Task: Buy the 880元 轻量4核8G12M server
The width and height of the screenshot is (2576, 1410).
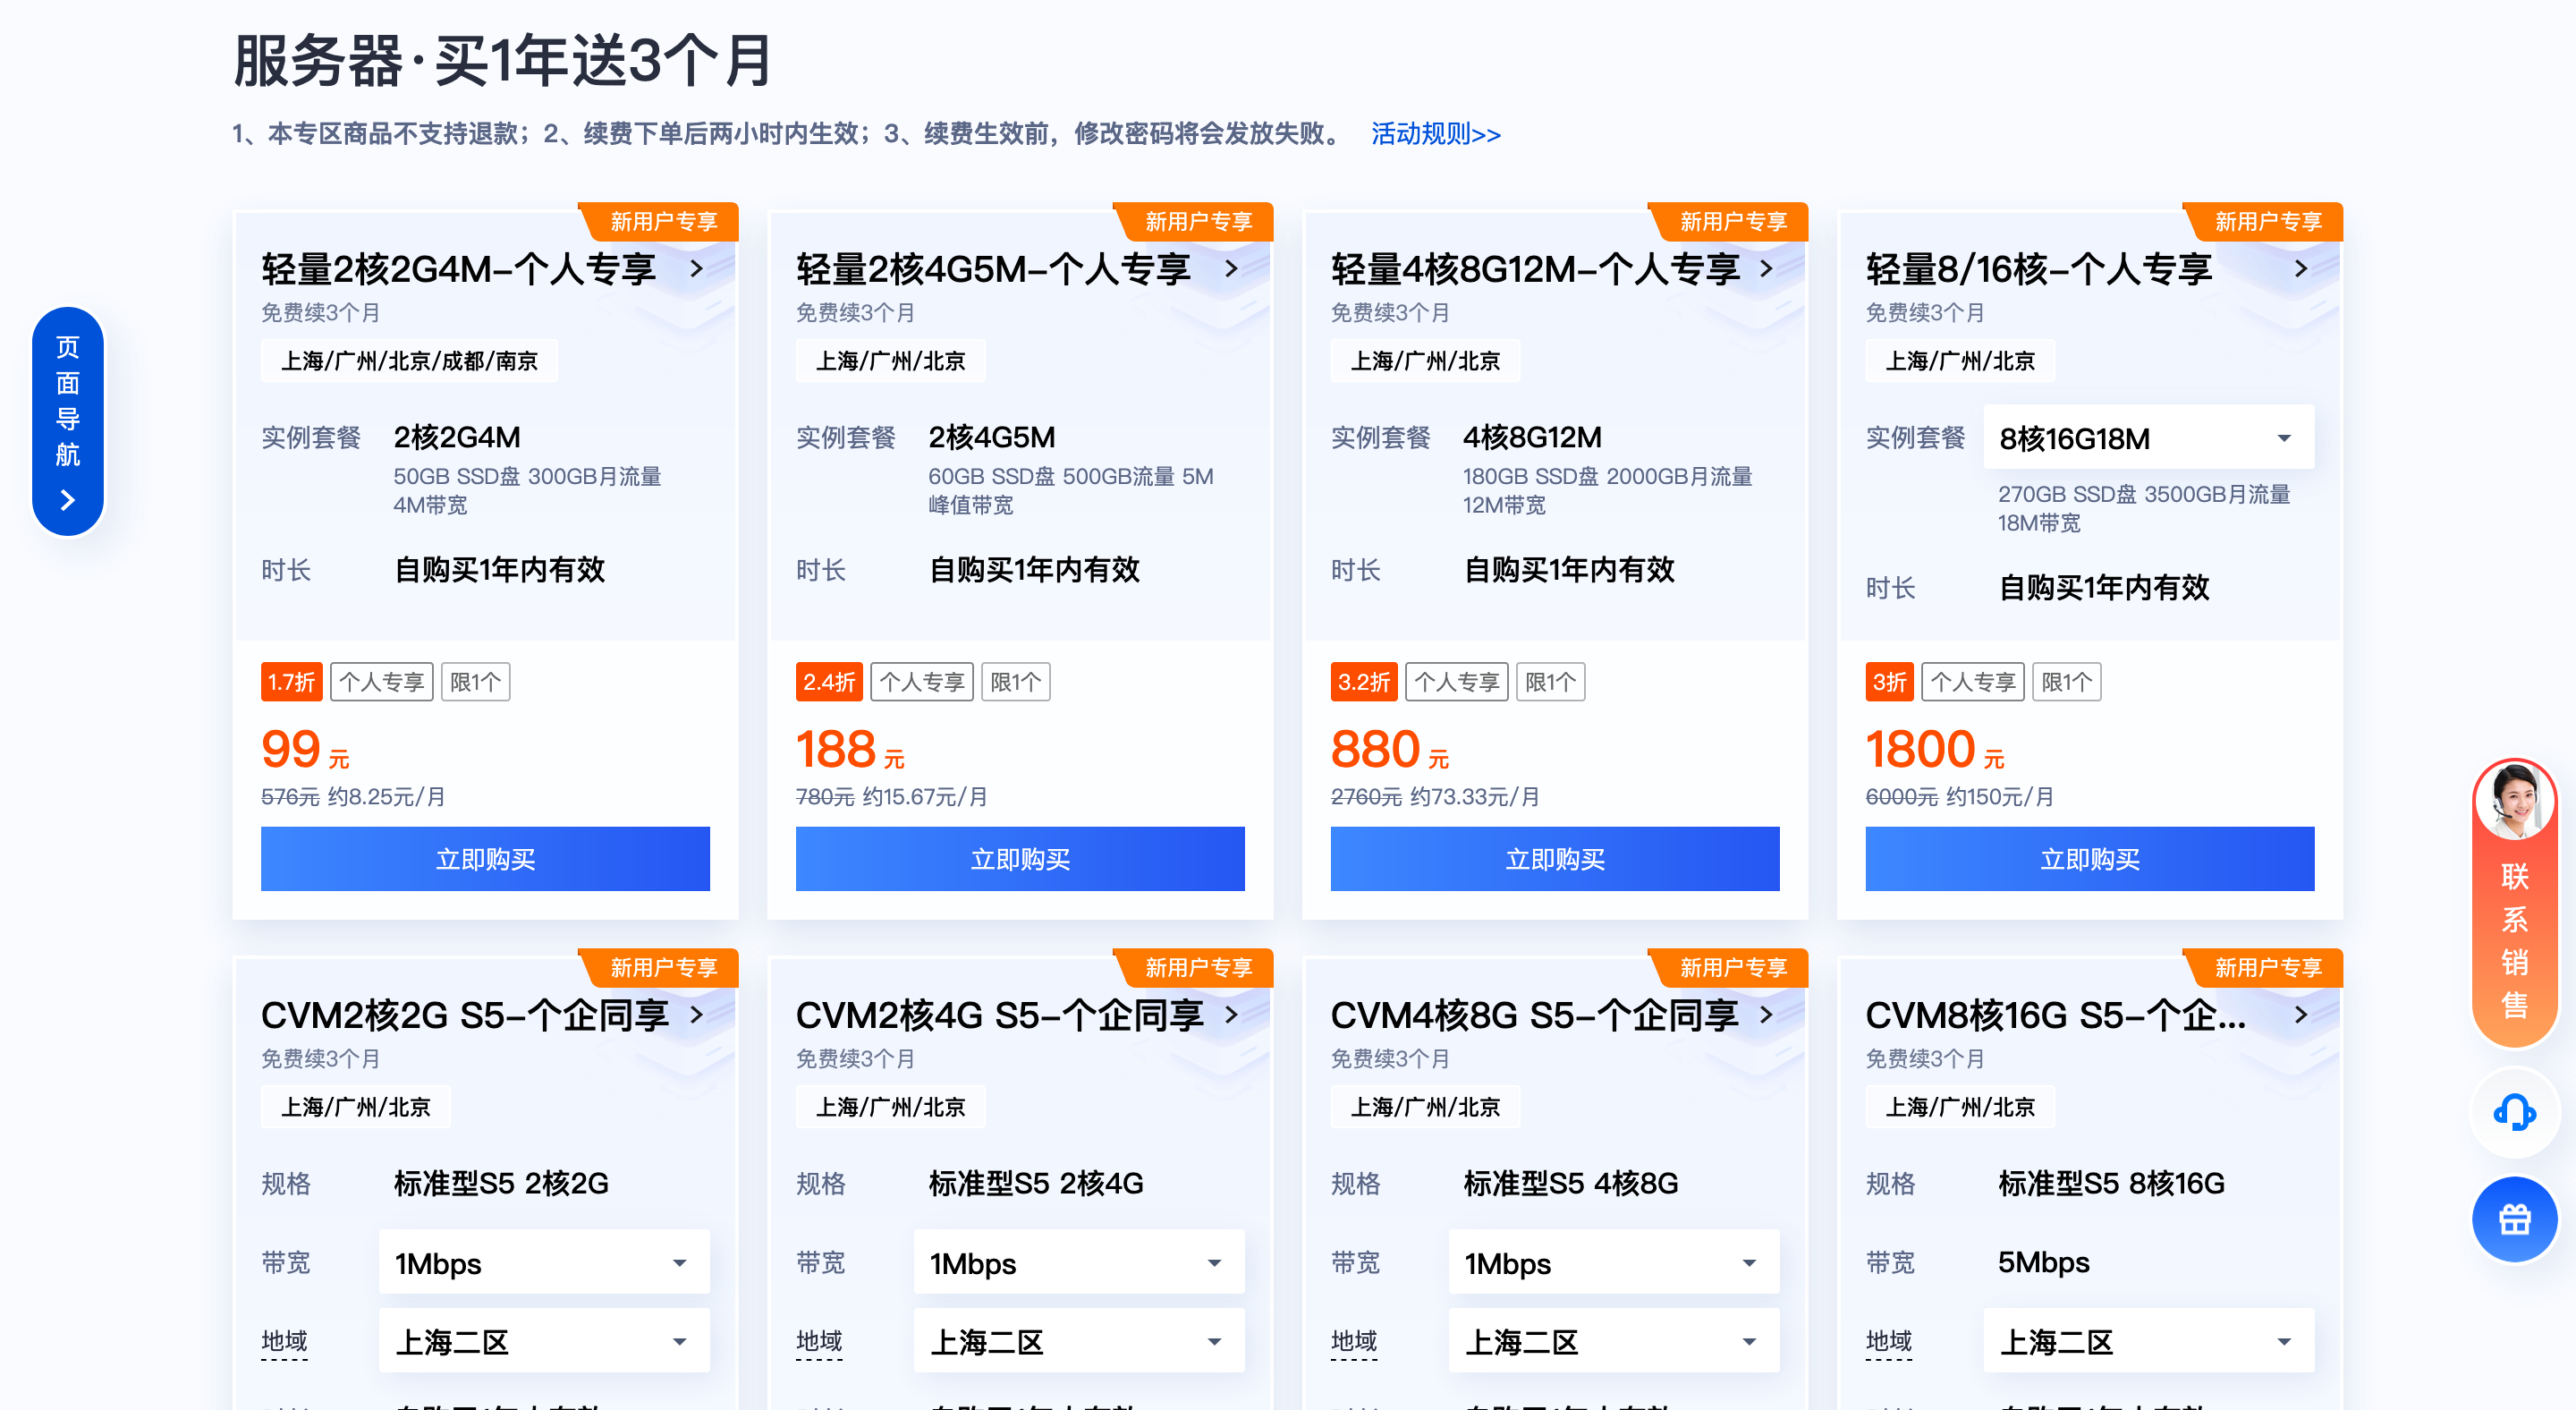Action: point(1555,859)
